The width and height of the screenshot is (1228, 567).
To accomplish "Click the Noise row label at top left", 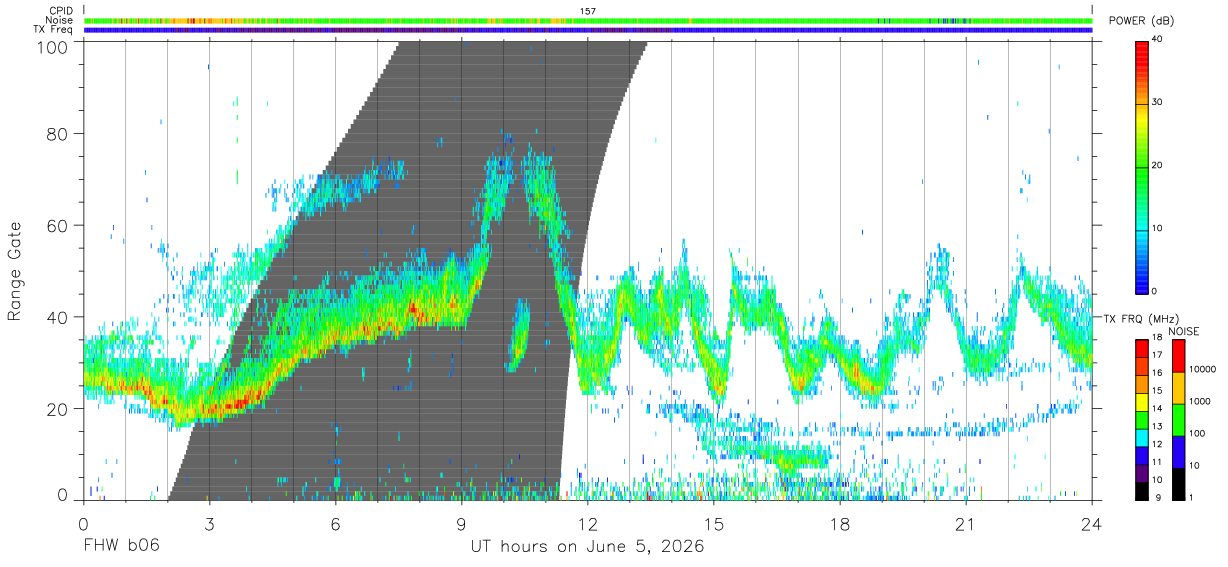I will point(59,20).
